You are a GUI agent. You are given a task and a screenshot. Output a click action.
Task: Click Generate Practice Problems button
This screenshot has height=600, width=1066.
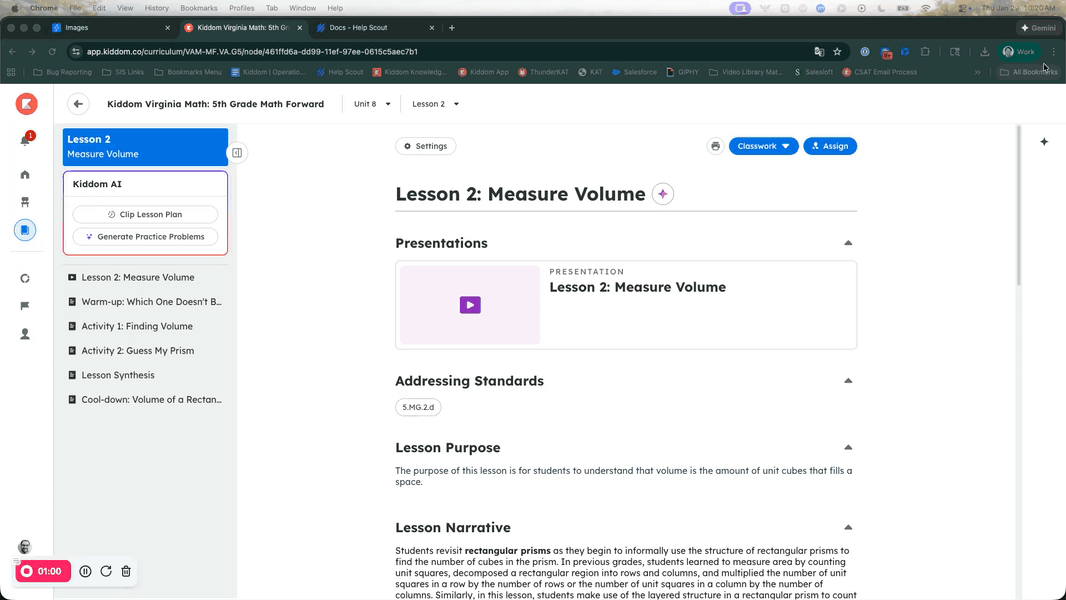(x=145, y=236)
